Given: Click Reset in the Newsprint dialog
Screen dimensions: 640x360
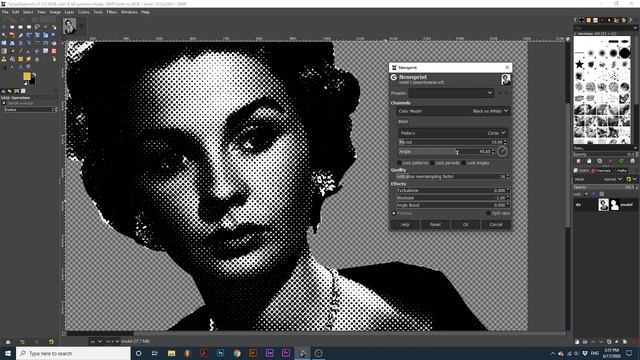Looking at the screenshot, I should click(x=435, y=224).
